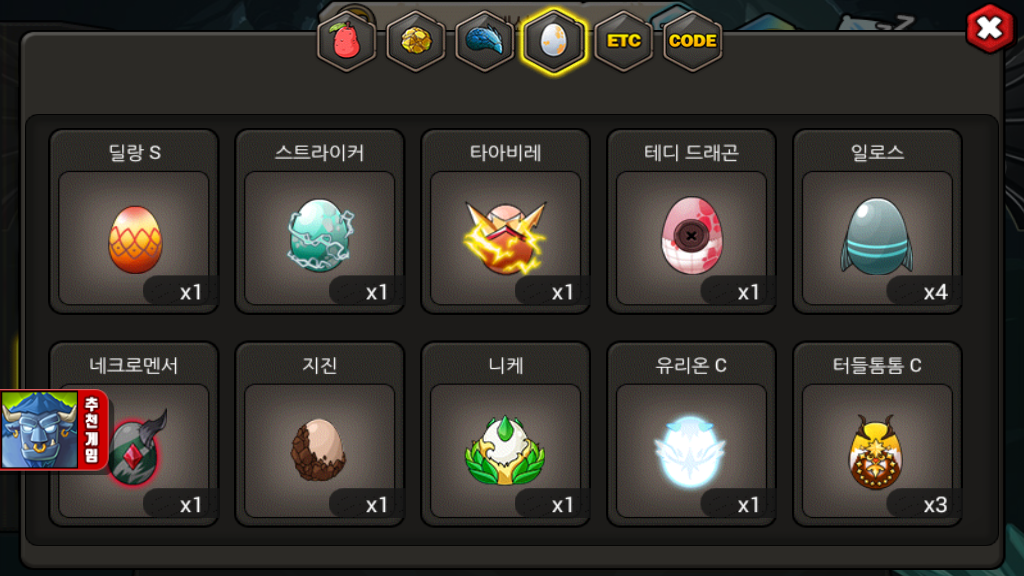Open the 추천게임 recommended game banner
Image resolution: width=1024 pixels, height=576 pixels.
(x=54, y=430)
